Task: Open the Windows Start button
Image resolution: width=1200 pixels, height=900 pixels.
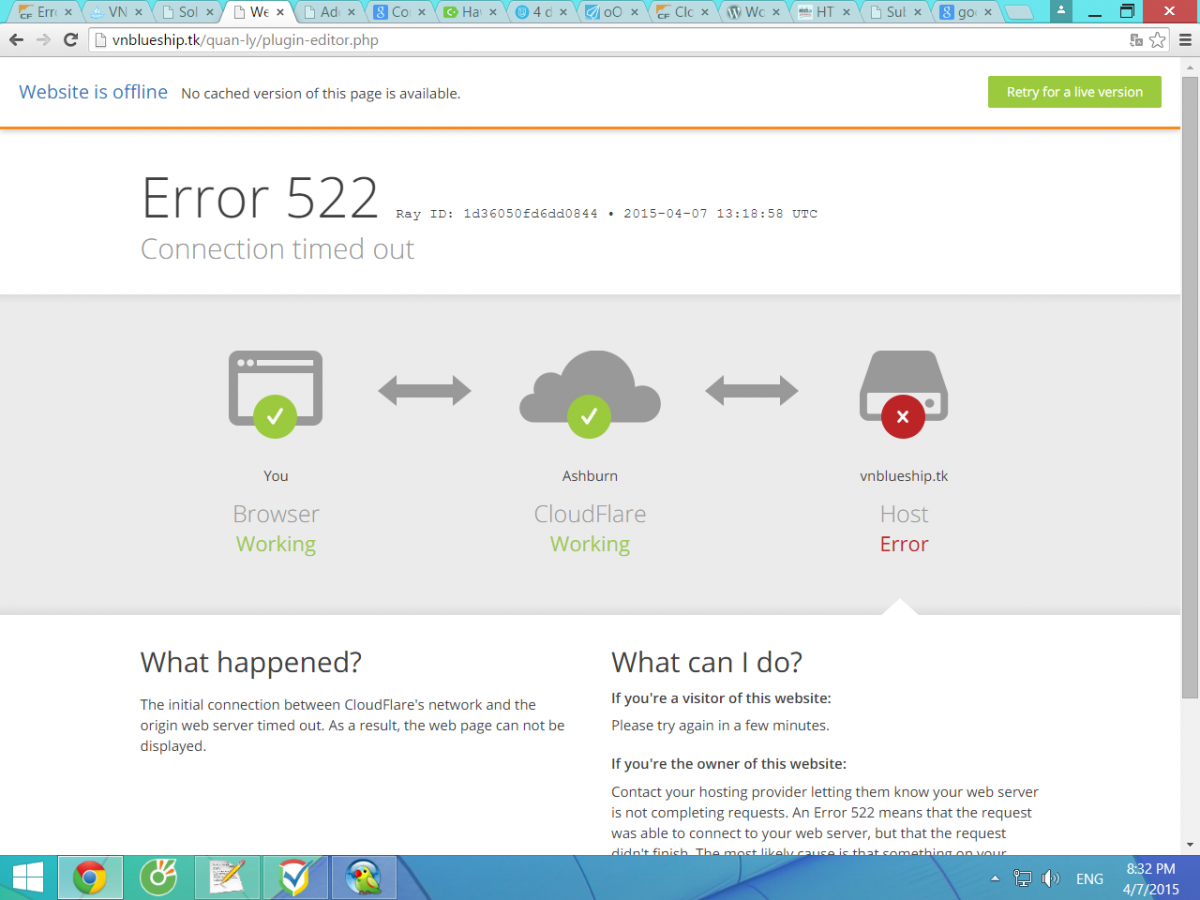Action: click(x=27, y=878)
